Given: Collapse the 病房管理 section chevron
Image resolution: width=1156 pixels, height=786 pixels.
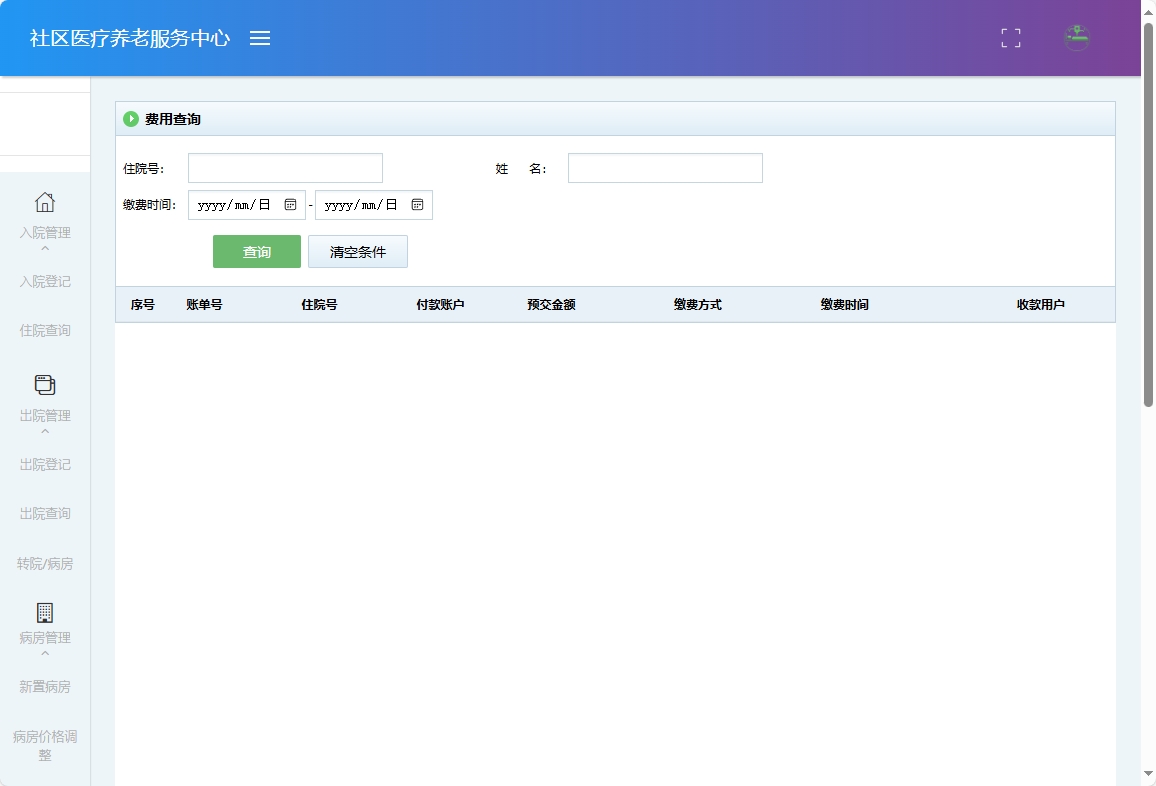Looking at the screenshot, I should point(44,652).
